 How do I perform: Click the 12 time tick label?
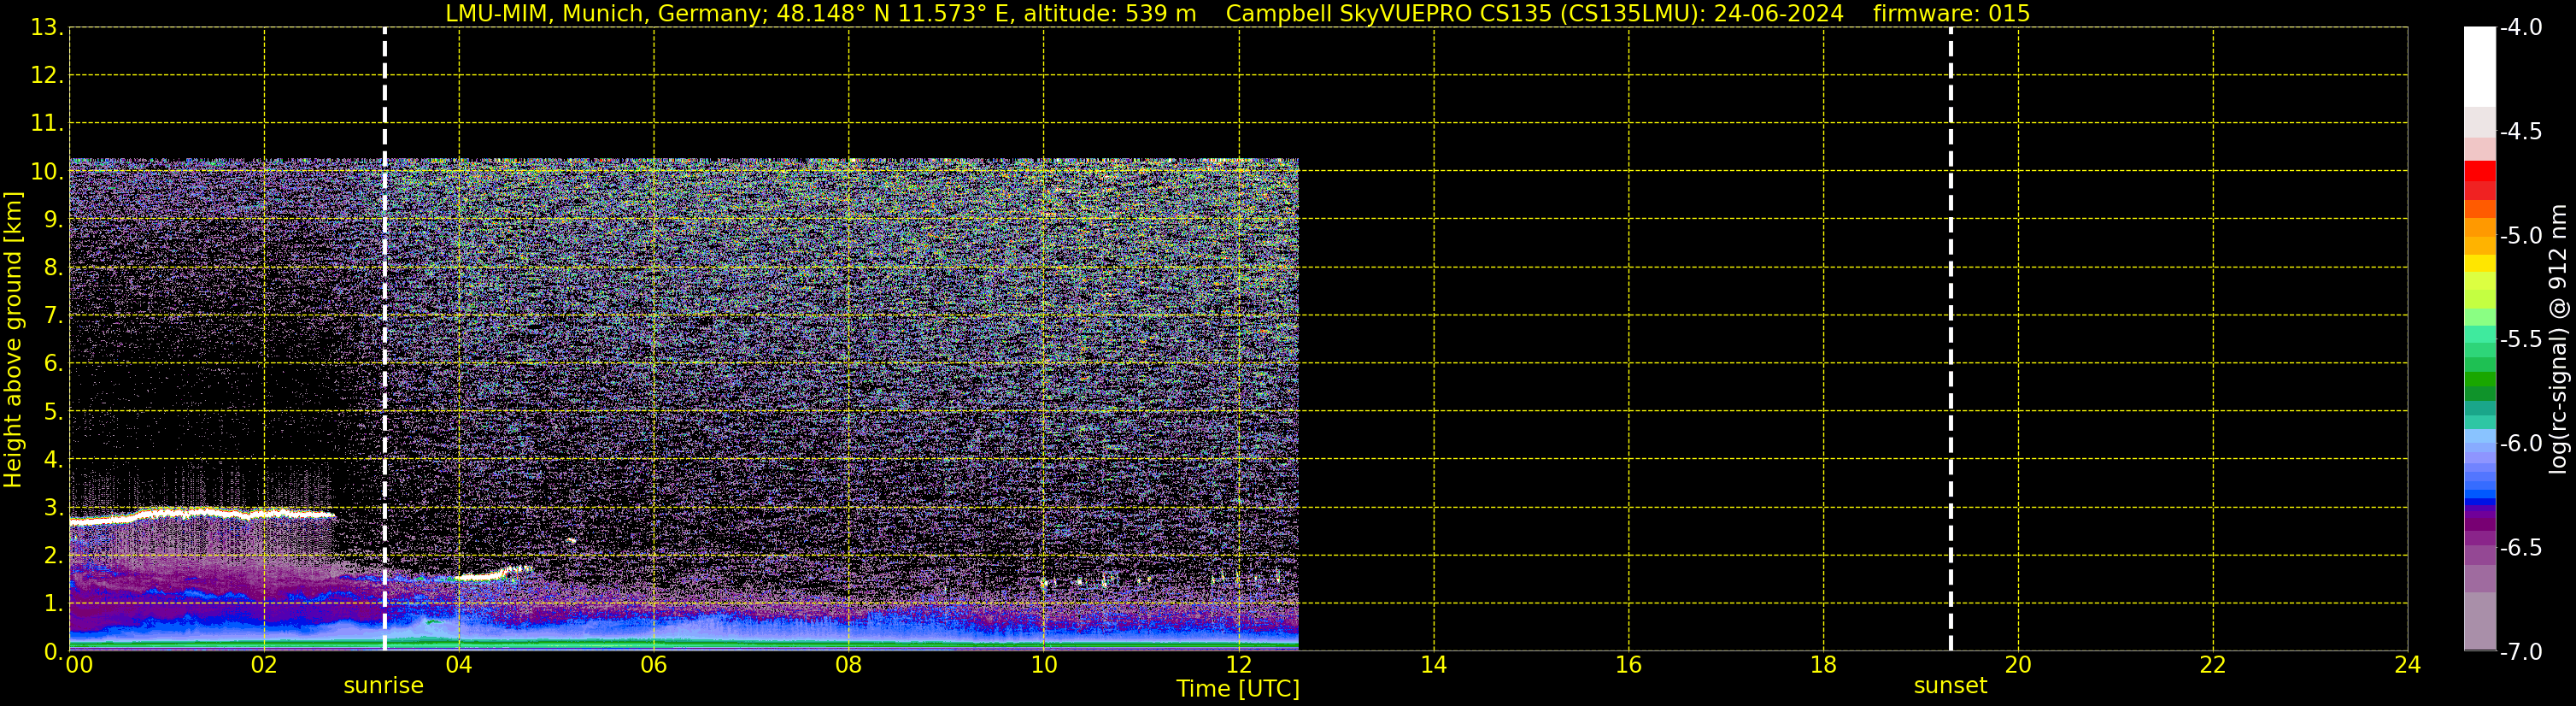(1239, 665)
